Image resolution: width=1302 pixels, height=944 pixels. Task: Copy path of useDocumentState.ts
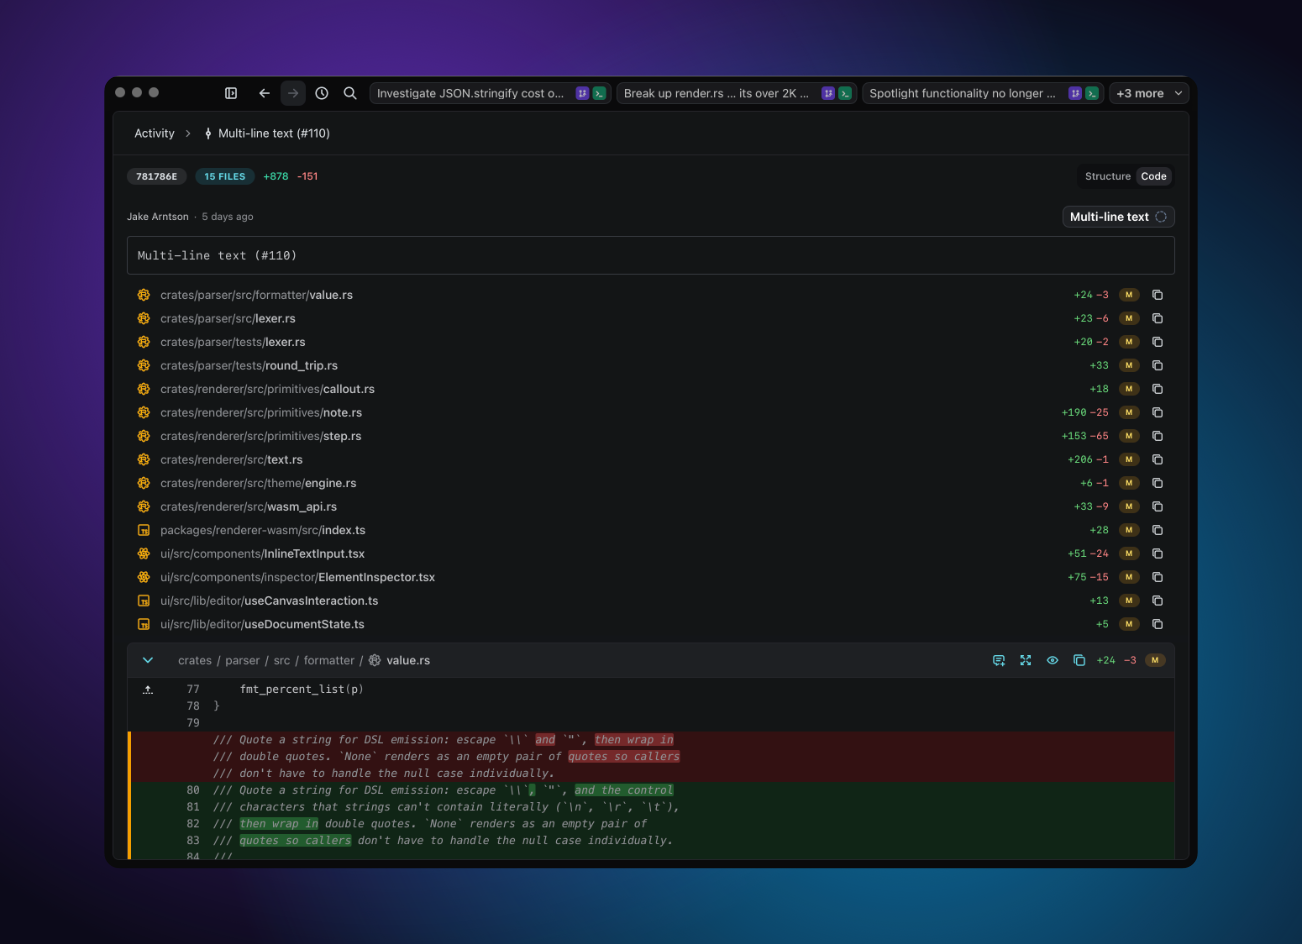pyautogui.click(x=1157, y=624)
